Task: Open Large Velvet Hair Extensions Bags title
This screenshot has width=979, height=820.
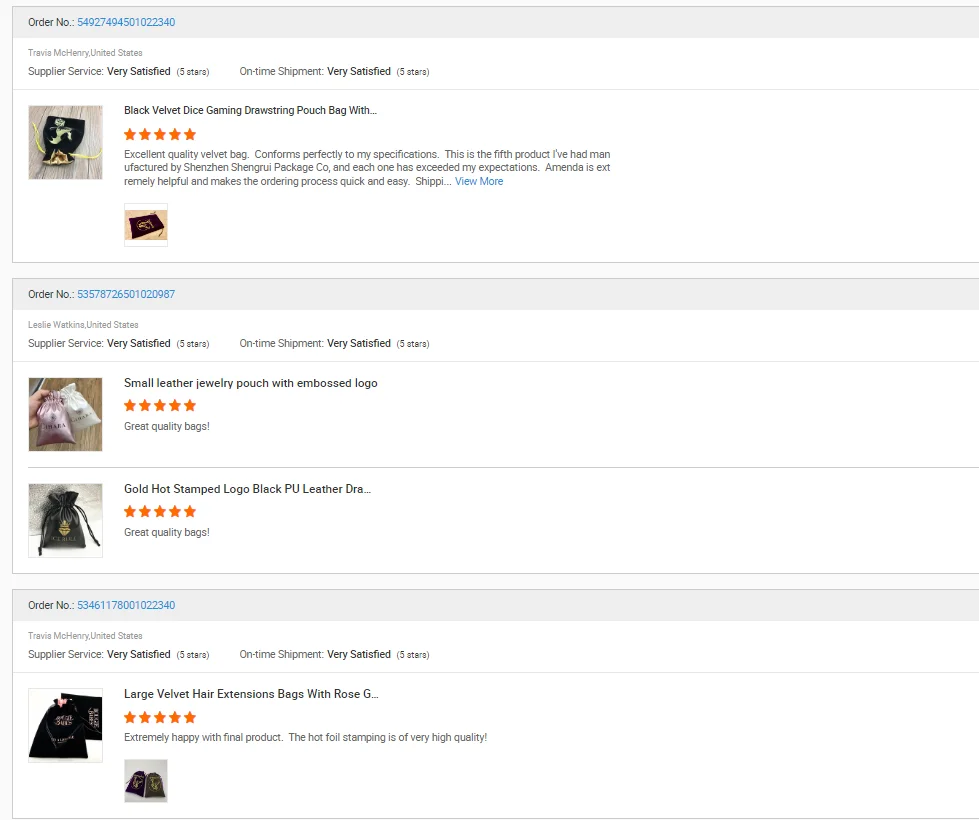Action: (x=251, y=694)
